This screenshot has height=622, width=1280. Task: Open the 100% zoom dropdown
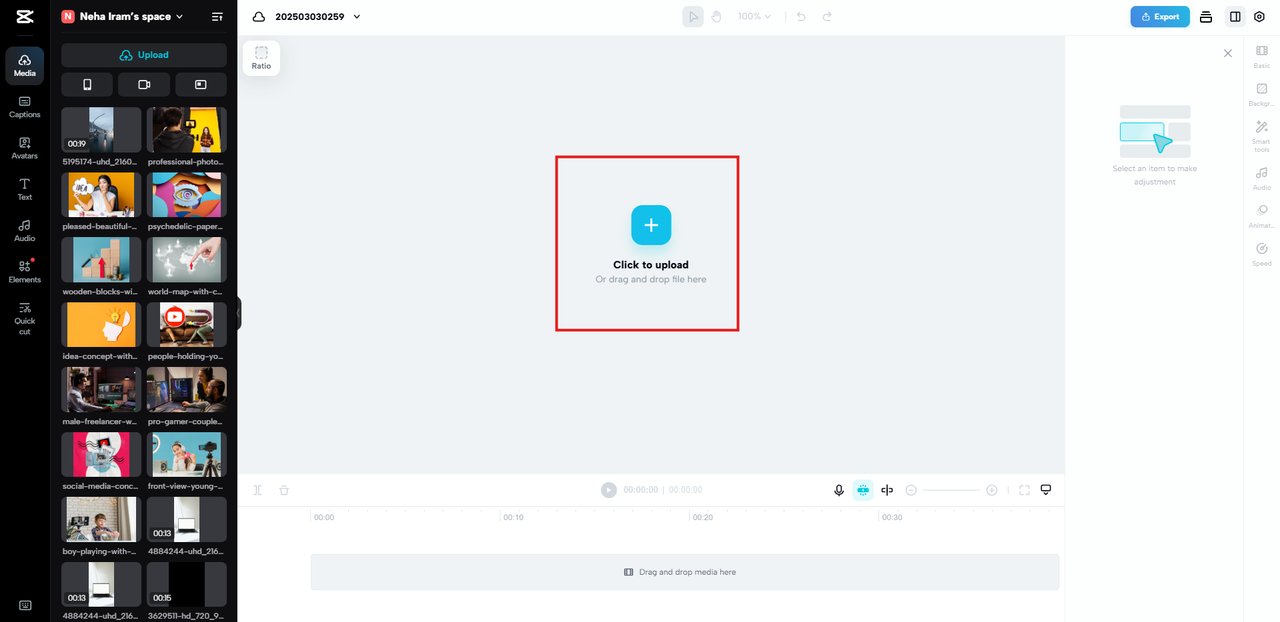click(755, 17)
